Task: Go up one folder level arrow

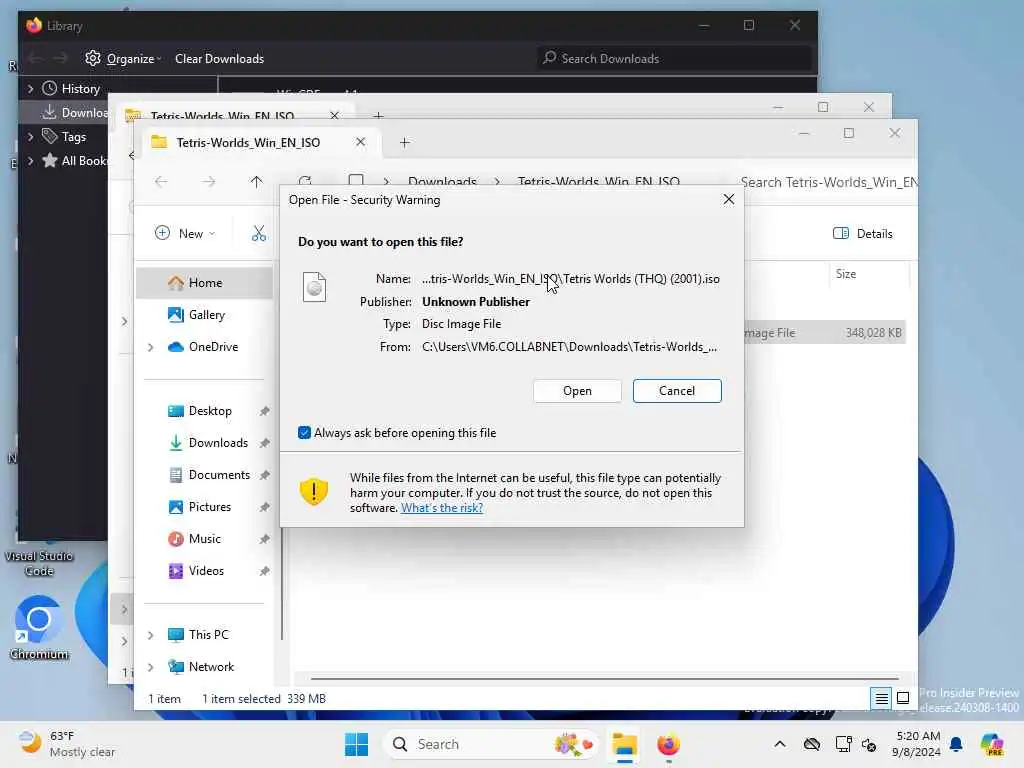Action: point(257,182)
